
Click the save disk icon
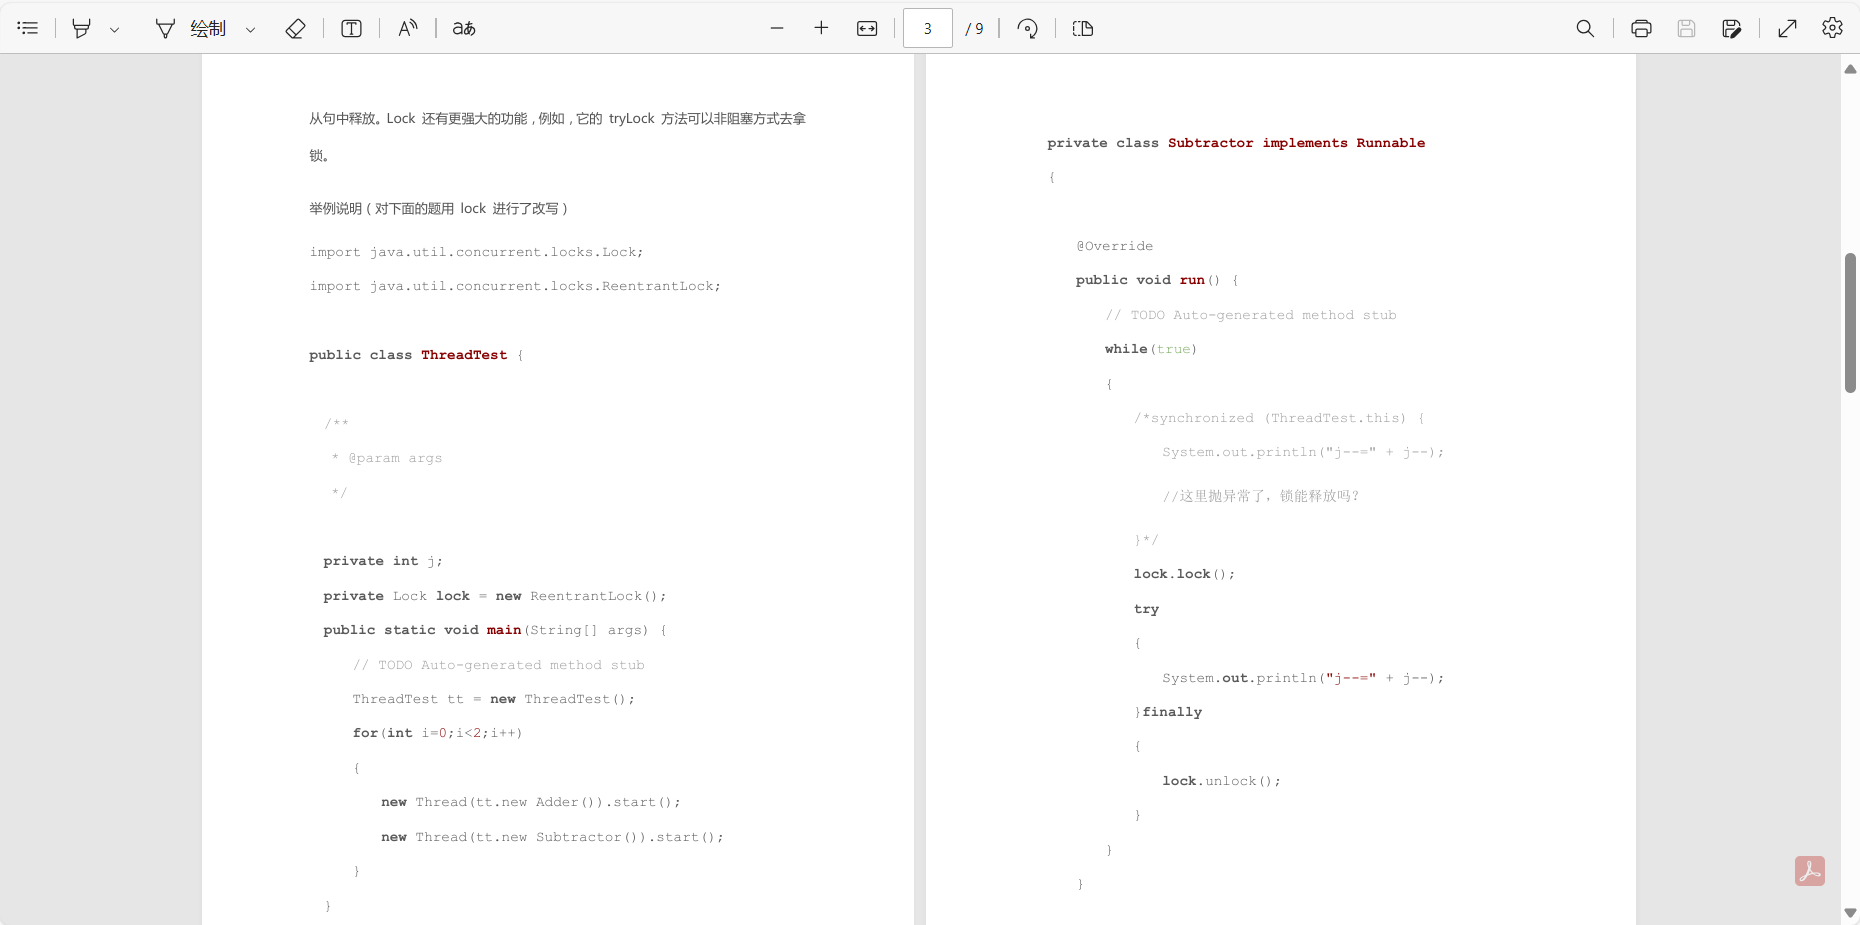pyautogui.click(x=1686, y=28)
